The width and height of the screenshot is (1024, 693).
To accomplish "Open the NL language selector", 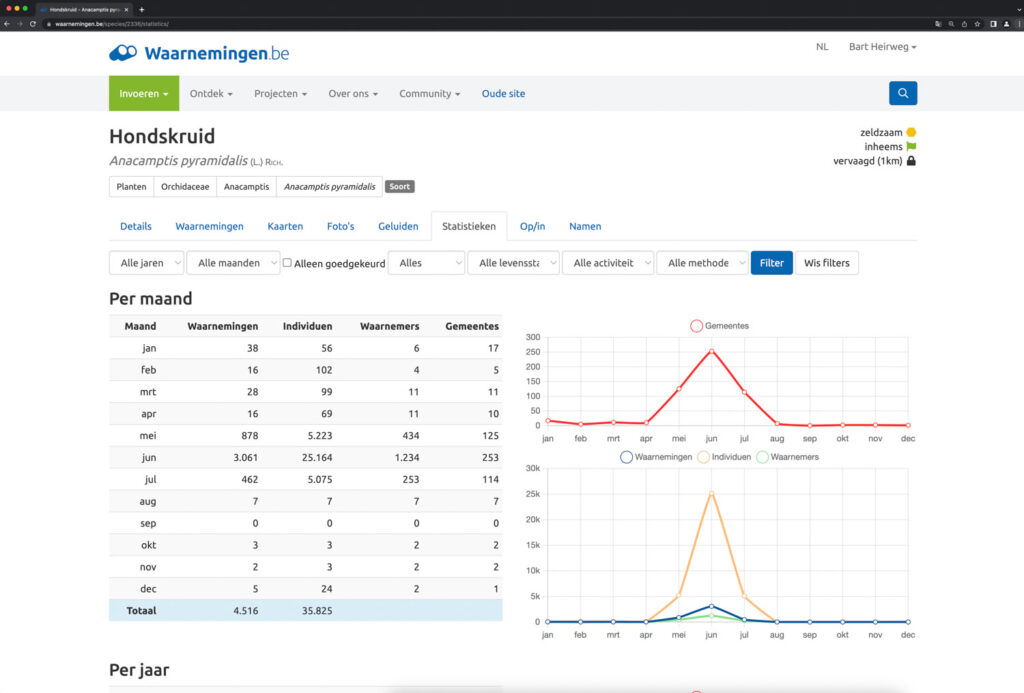I will 822,47.
